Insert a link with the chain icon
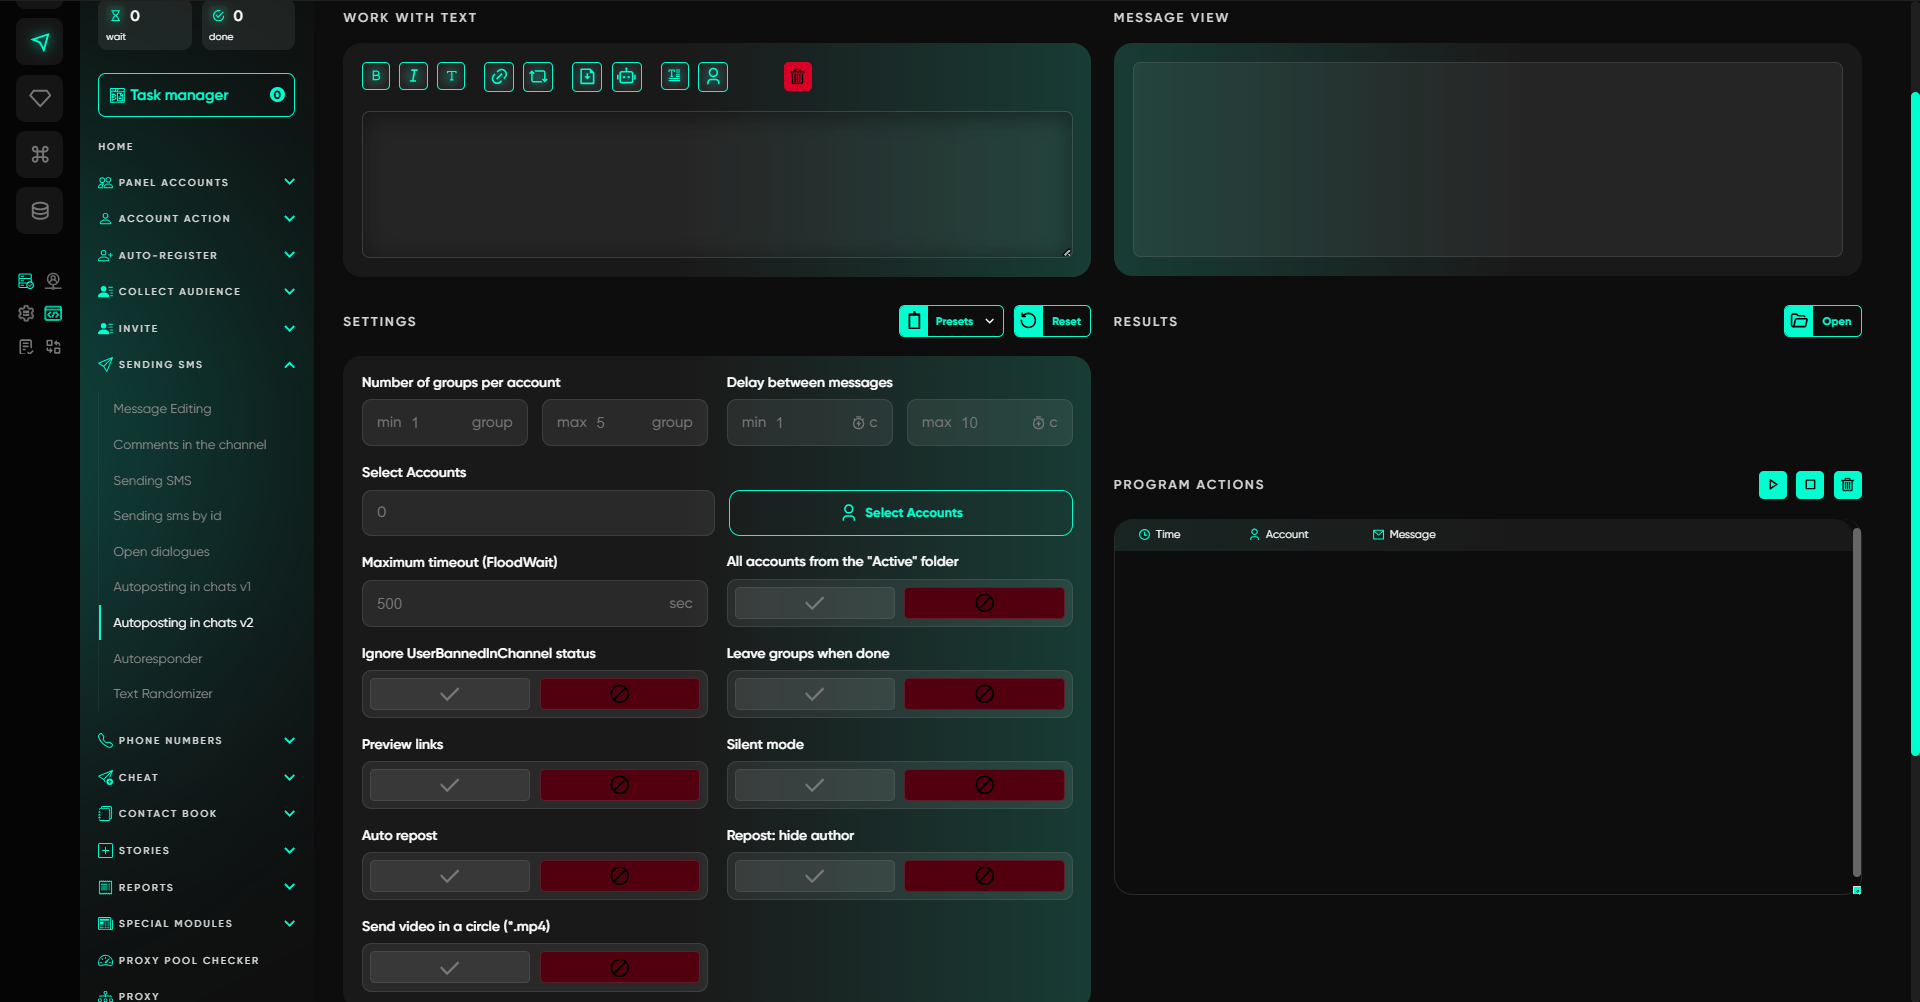Screen dimensions: 1920x1002 click(x=499, y=76)
